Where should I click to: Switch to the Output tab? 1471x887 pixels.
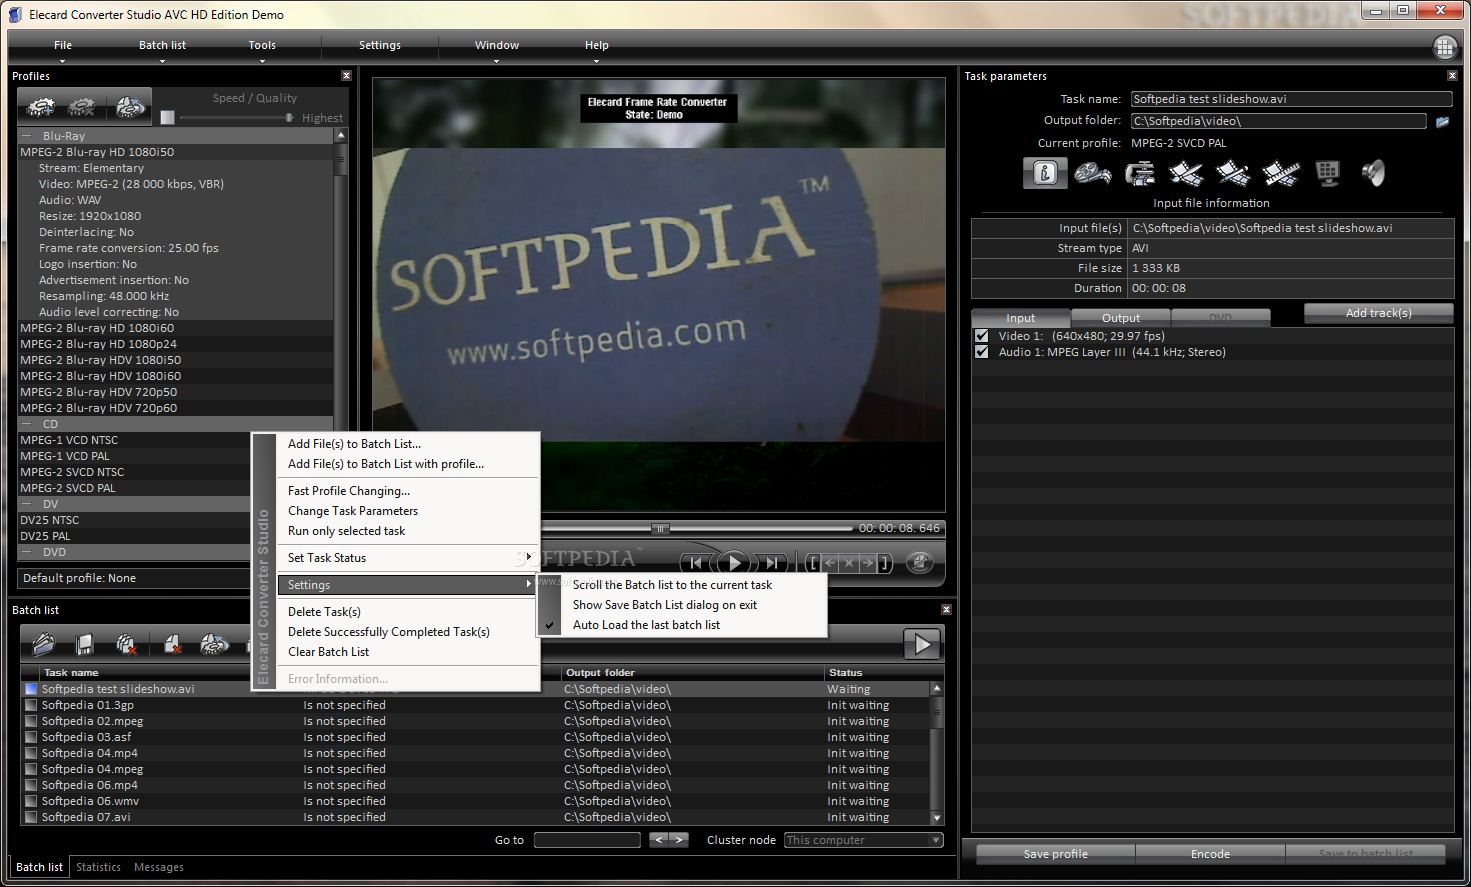(x=1121, y=318)
